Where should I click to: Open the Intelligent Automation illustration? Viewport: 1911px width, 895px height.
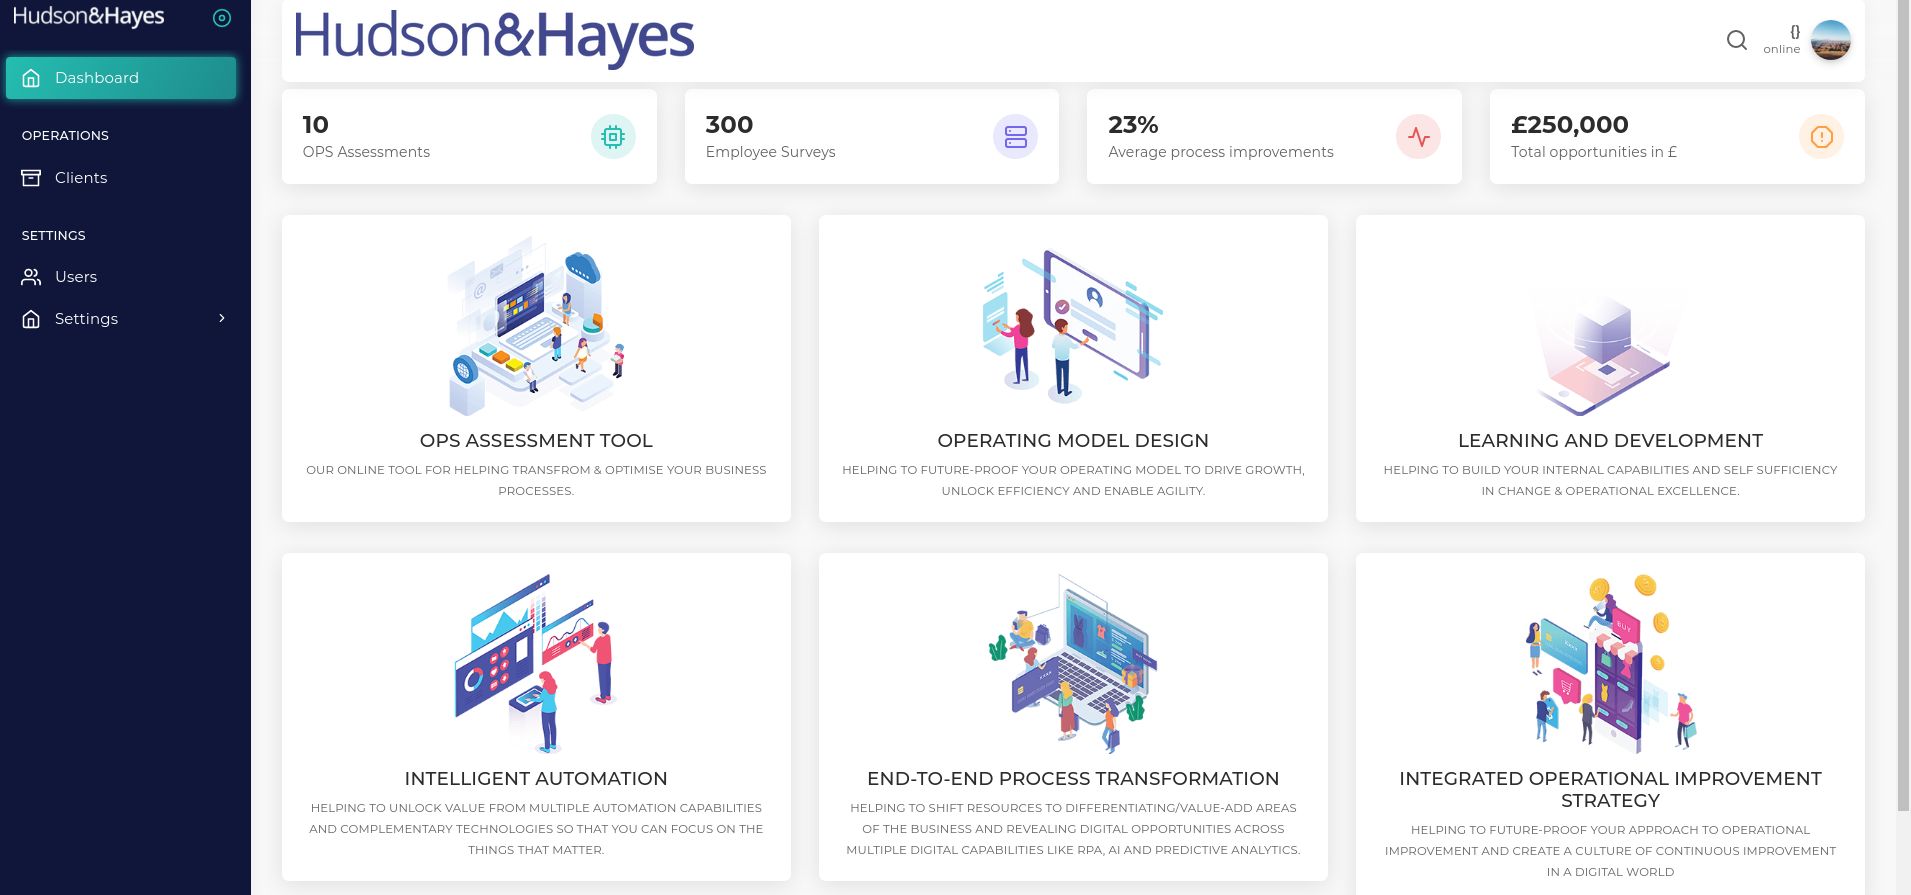[536, 662]
